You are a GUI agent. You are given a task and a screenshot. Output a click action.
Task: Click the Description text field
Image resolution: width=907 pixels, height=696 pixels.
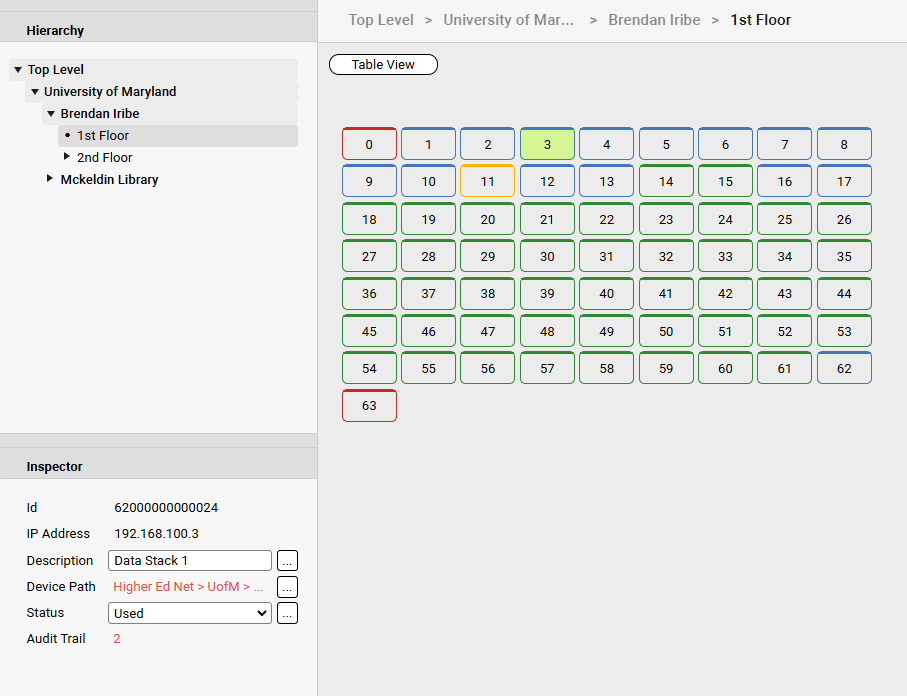[x=189, y=561]
